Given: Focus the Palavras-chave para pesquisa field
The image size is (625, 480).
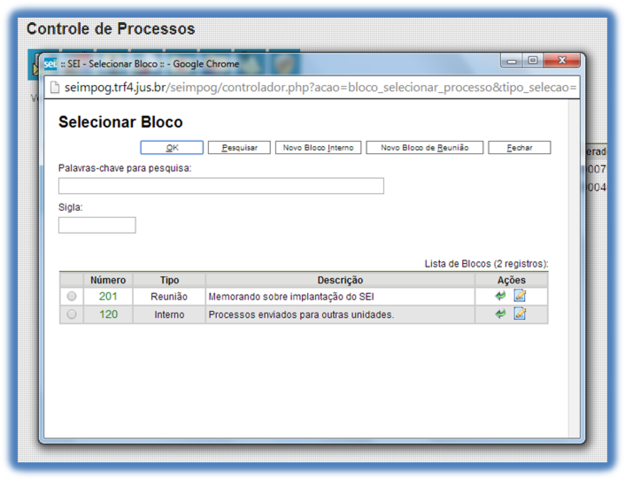Looking at the screenshot, I should tap(221, 186).
